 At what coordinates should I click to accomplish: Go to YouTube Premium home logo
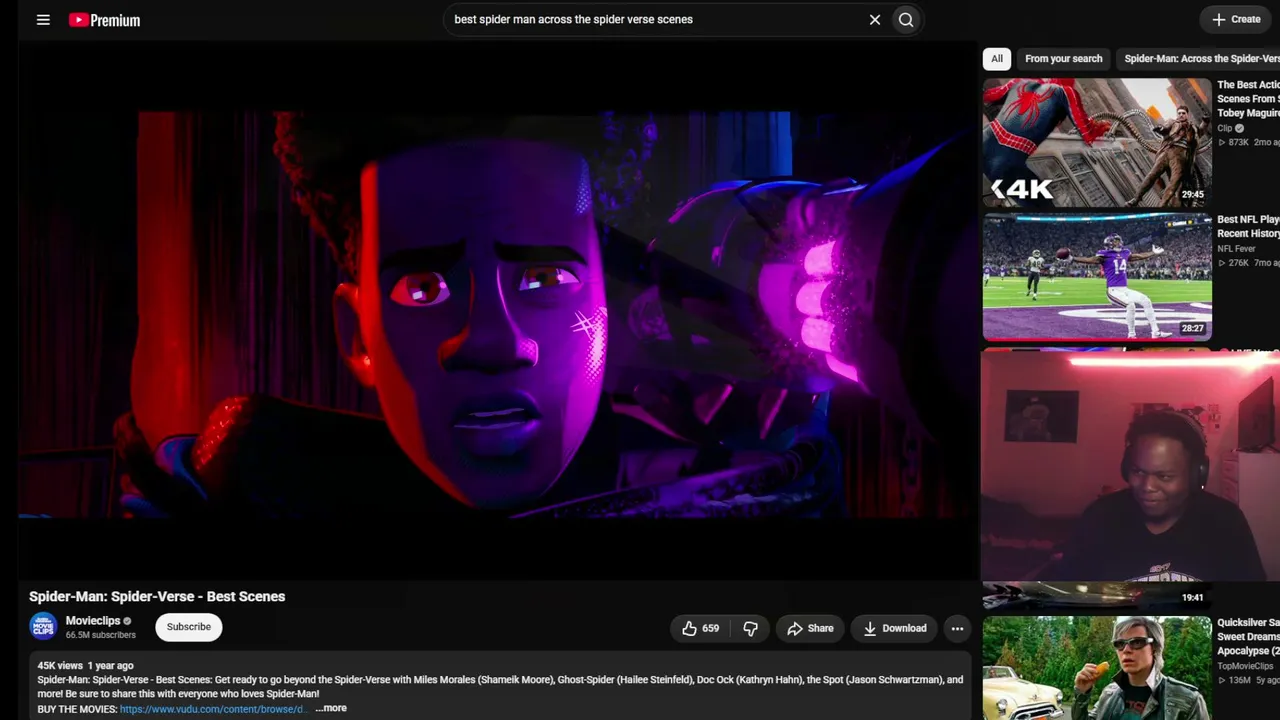(x=104, y=20)
